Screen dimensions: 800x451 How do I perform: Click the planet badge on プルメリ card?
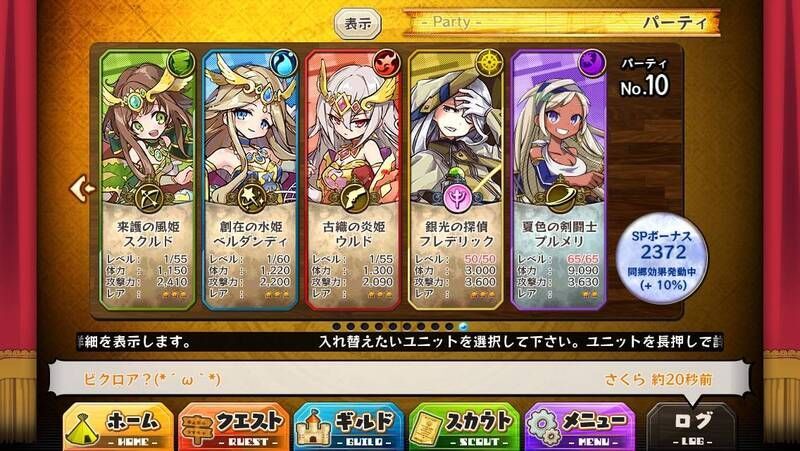560,197
